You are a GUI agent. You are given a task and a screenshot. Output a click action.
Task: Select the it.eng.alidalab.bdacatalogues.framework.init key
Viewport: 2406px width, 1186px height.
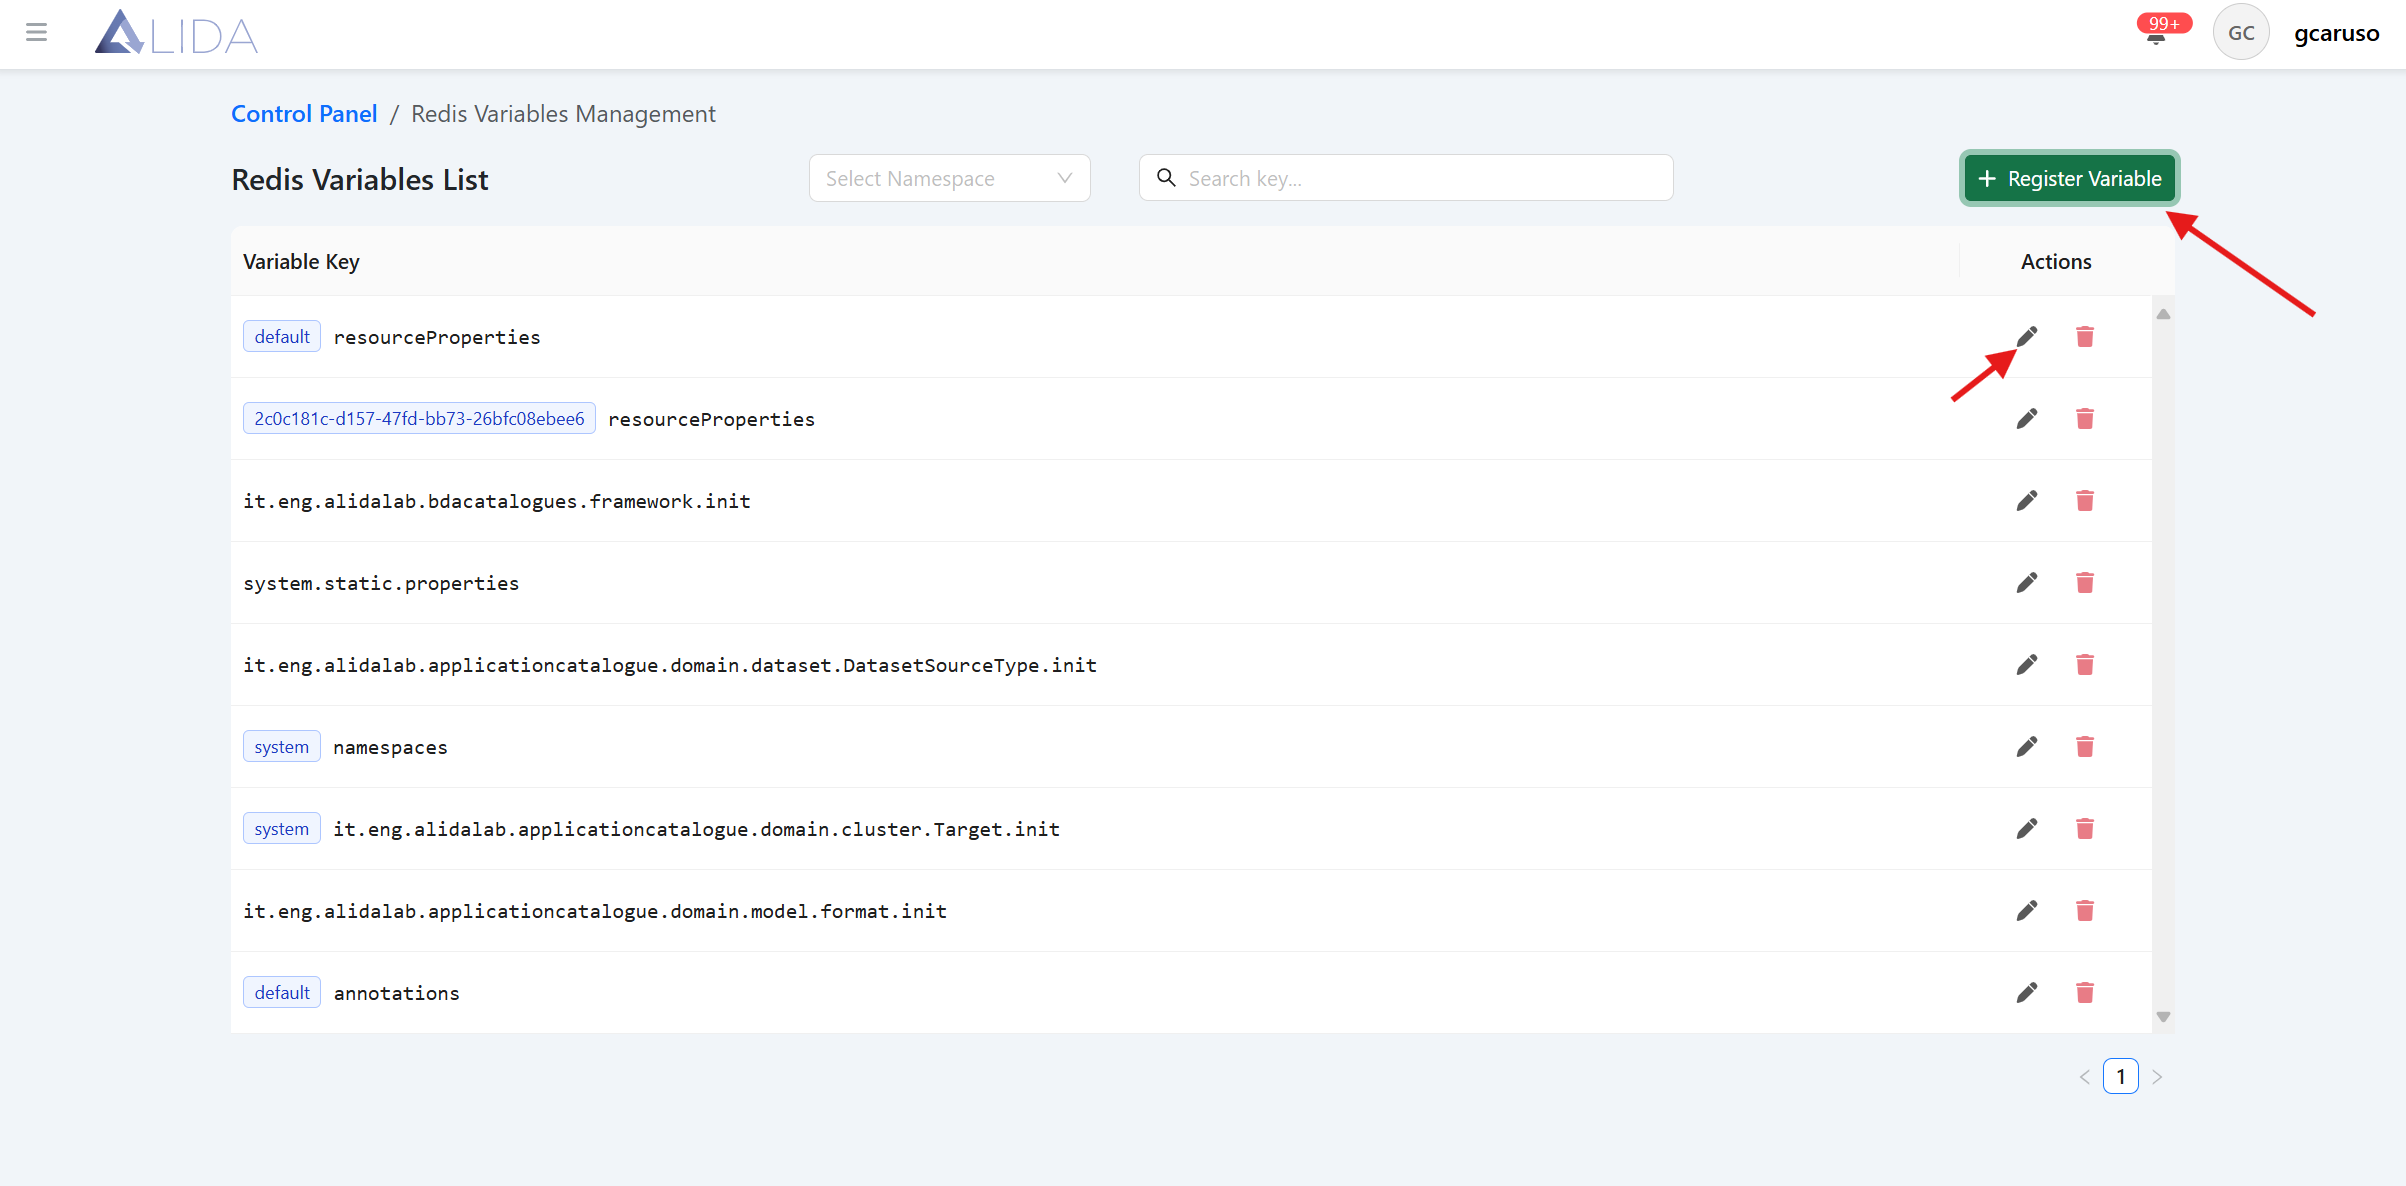pos(497,501)
